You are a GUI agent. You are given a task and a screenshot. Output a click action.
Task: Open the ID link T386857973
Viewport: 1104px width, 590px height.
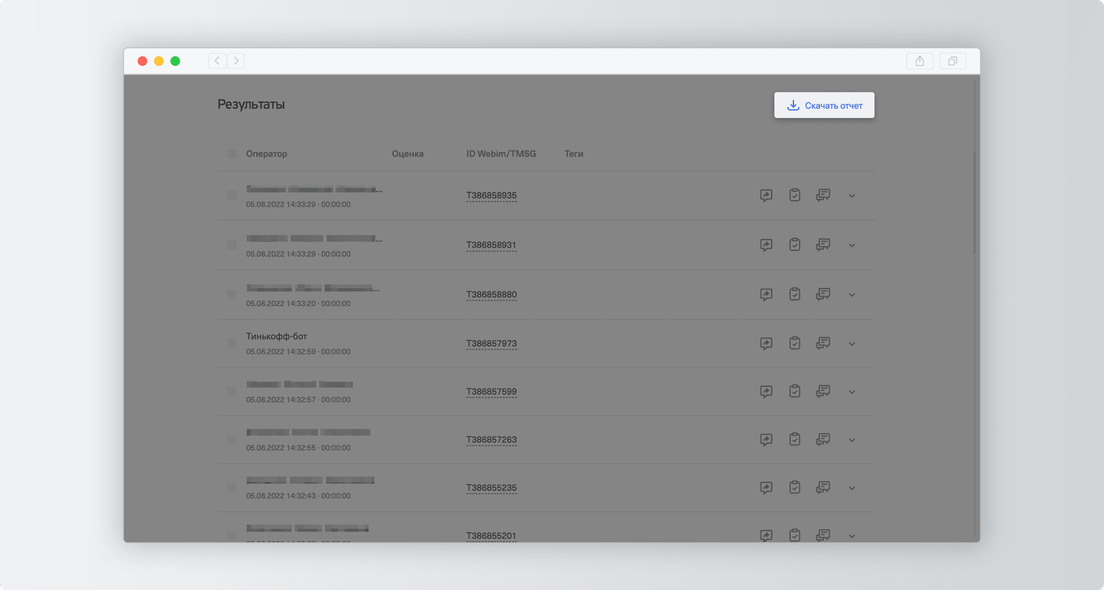pyautogui.click(x=491, y=344)
